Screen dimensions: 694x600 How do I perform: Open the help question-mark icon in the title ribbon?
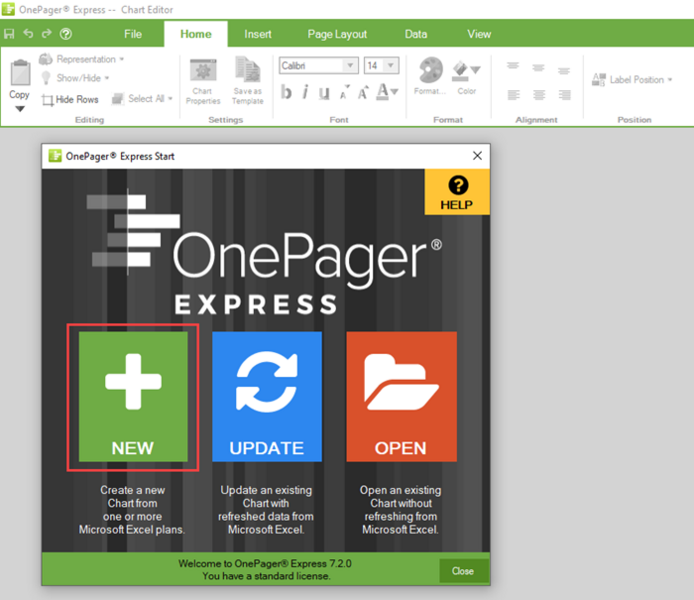click(66, 34)
